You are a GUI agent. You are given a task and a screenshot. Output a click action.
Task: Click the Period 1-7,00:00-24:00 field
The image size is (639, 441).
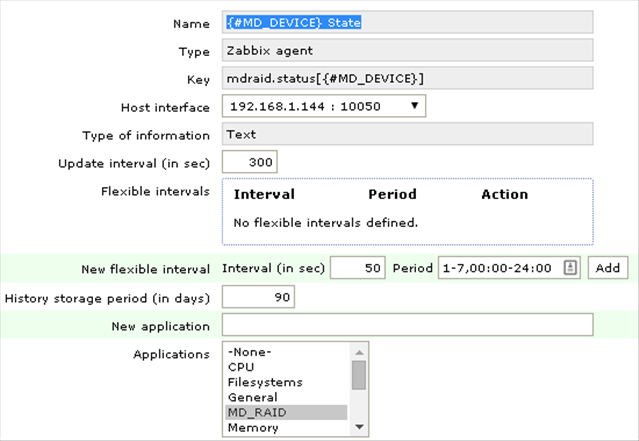tap(509, 268)
